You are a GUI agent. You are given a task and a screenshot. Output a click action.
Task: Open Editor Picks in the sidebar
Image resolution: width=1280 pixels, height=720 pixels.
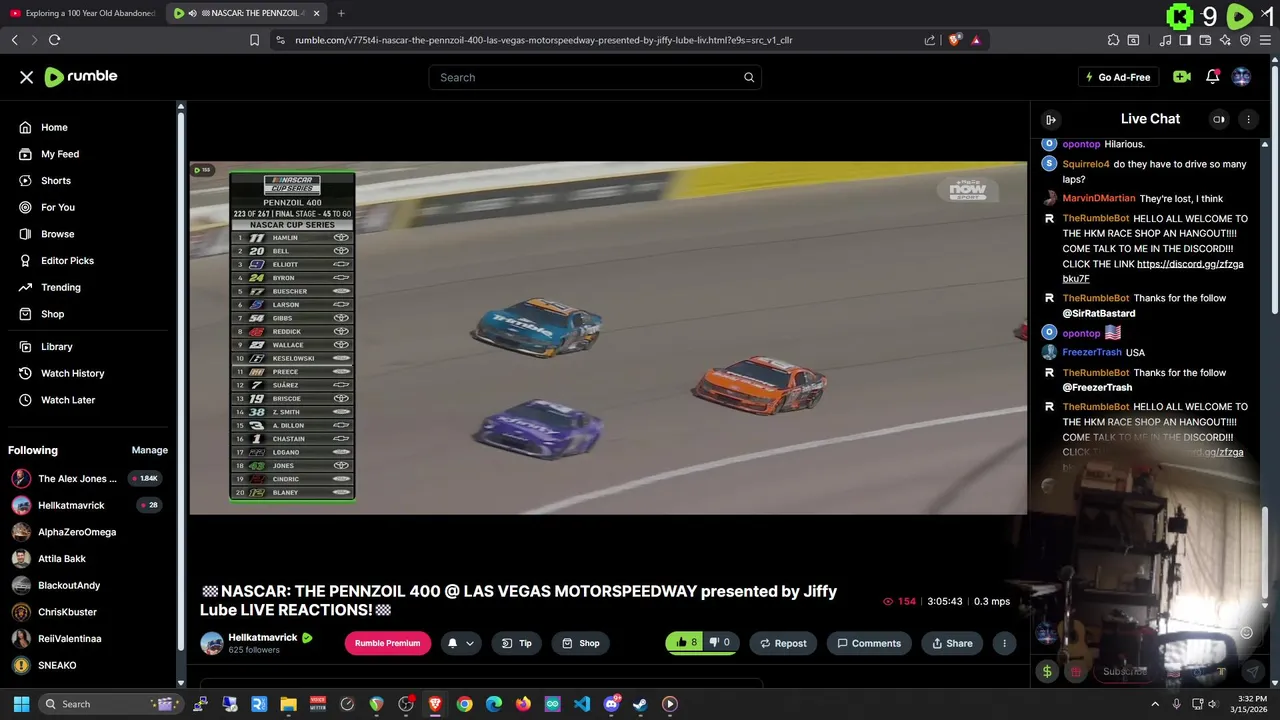click(67, 260)
